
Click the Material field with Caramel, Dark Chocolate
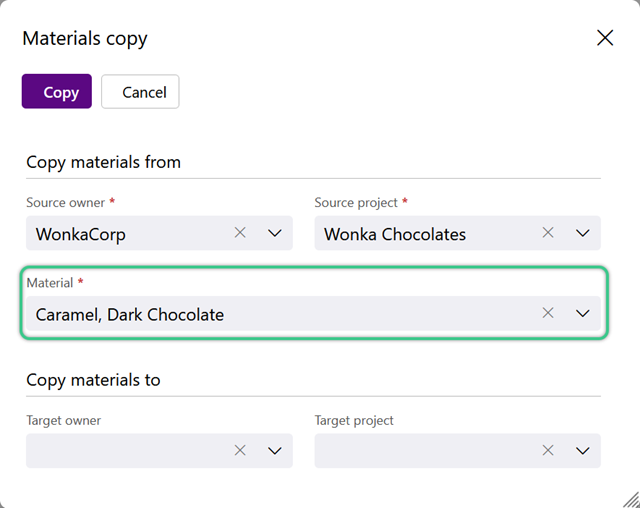click(313, 313)
